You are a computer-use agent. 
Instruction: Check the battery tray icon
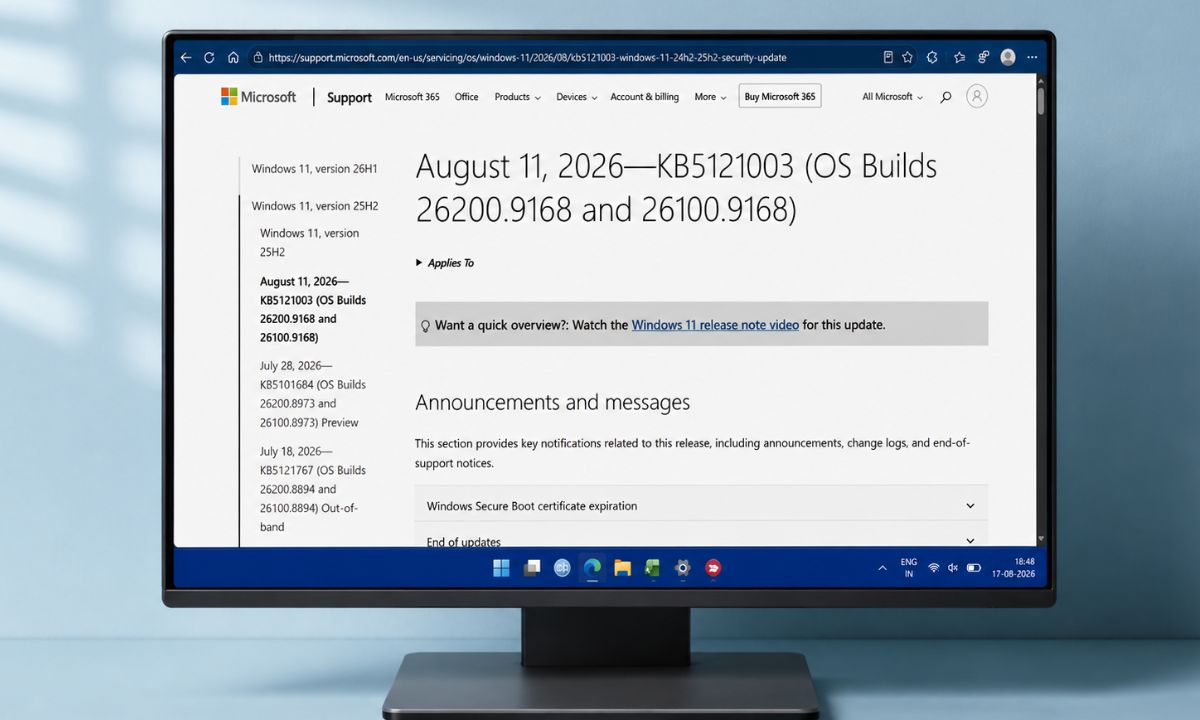click(x=973, y=568)
